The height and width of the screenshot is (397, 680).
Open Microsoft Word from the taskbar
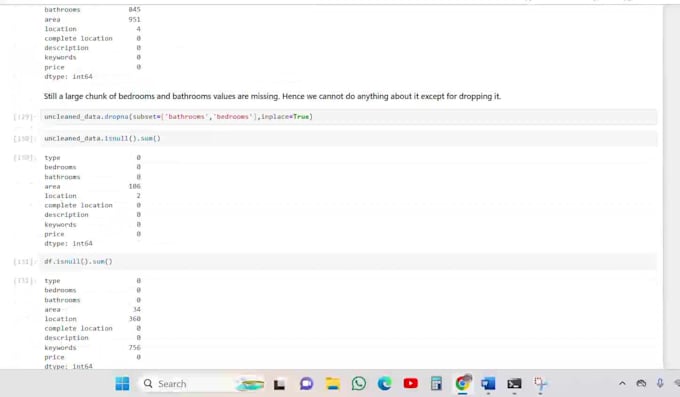coord(488,384)
